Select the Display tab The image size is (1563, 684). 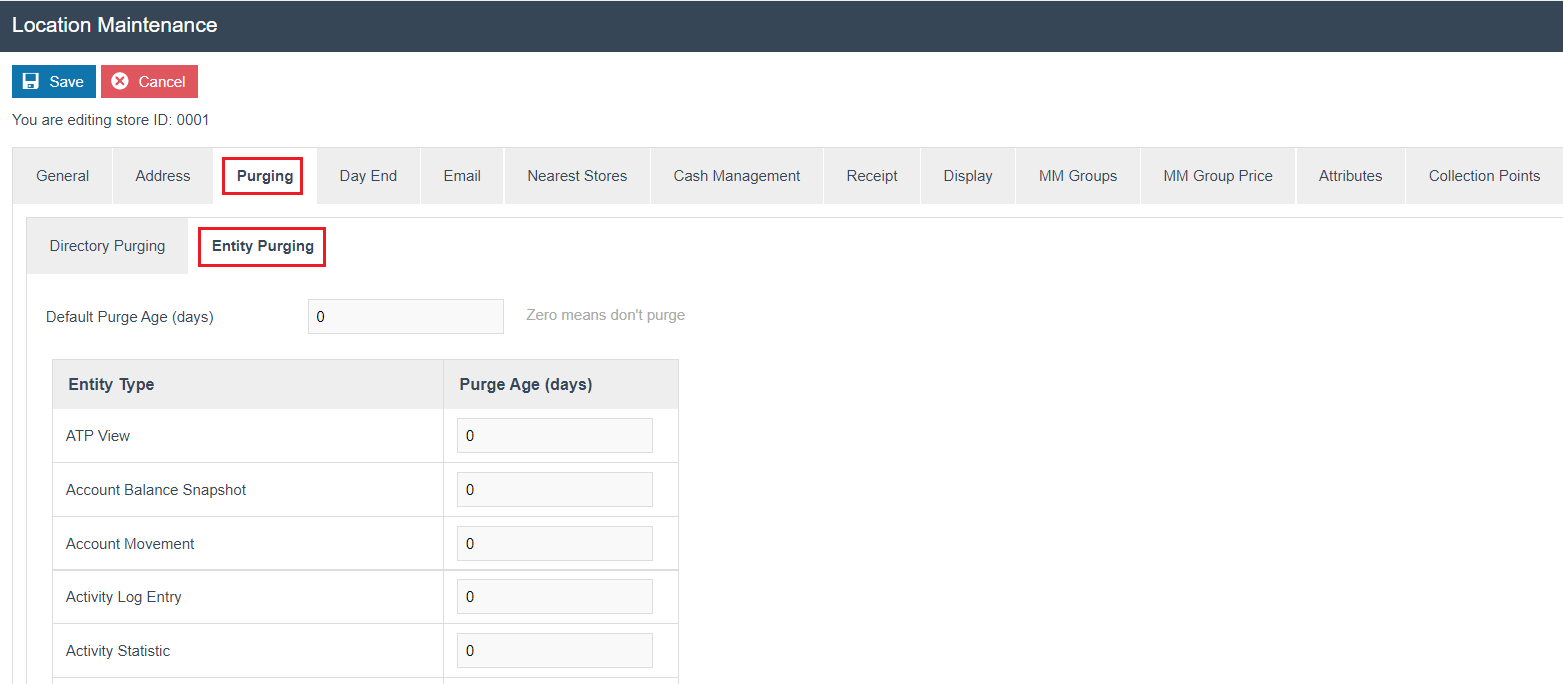[968, 176]
